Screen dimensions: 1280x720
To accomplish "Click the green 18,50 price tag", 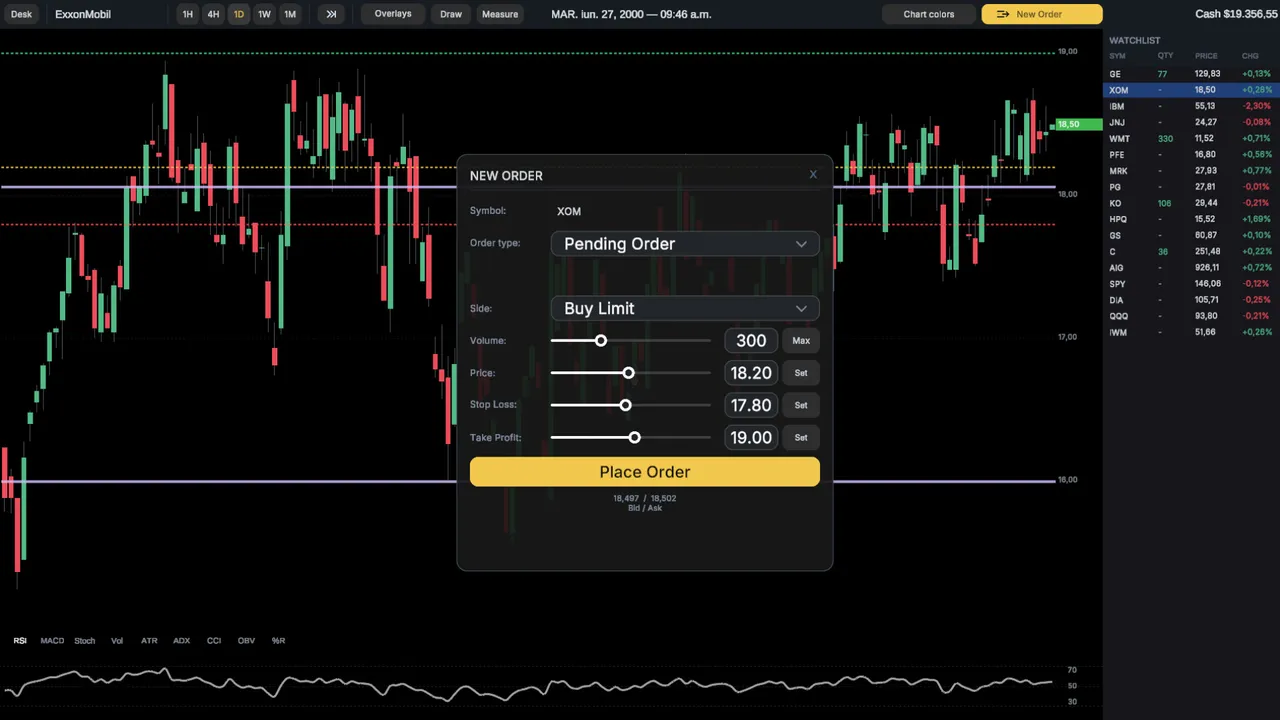I will point(1079,125).
